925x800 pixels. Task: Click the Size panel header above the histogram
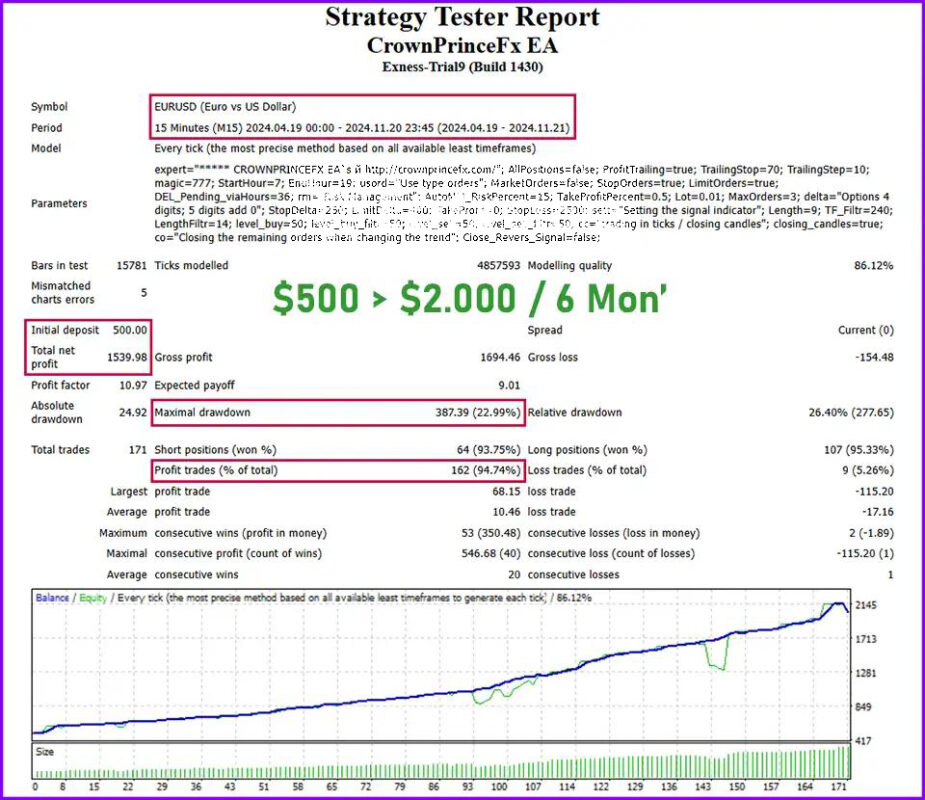(x=43, y=752)
